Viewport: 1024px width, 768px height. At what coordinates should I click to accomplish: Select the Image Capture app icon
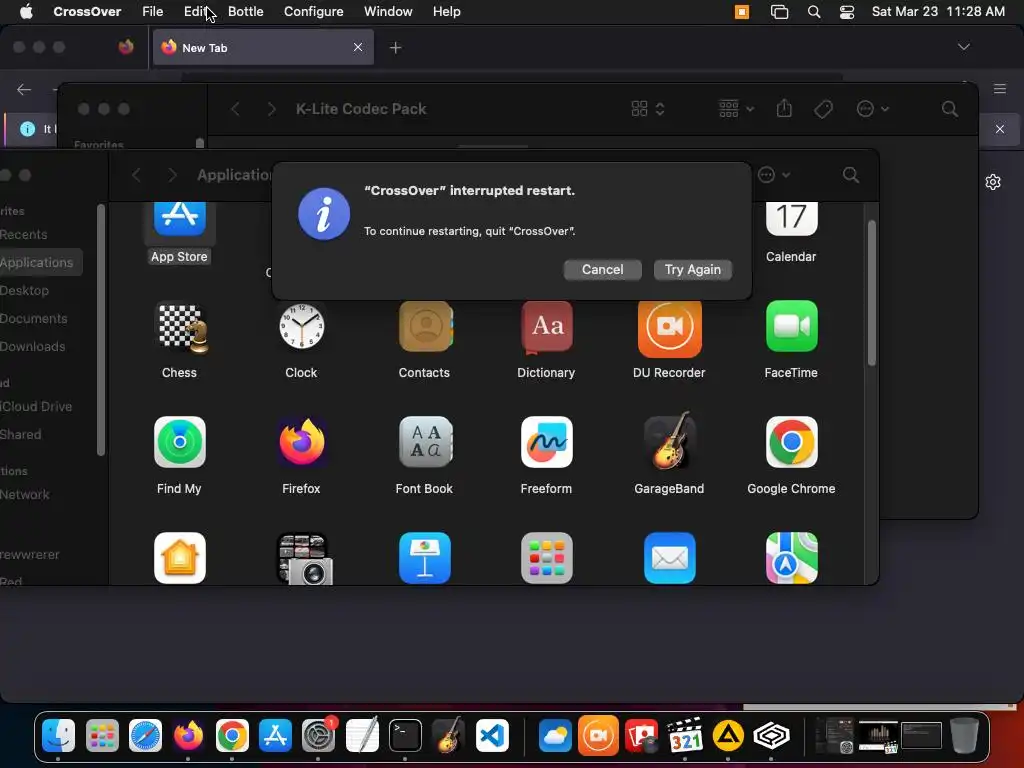(304, 558)
